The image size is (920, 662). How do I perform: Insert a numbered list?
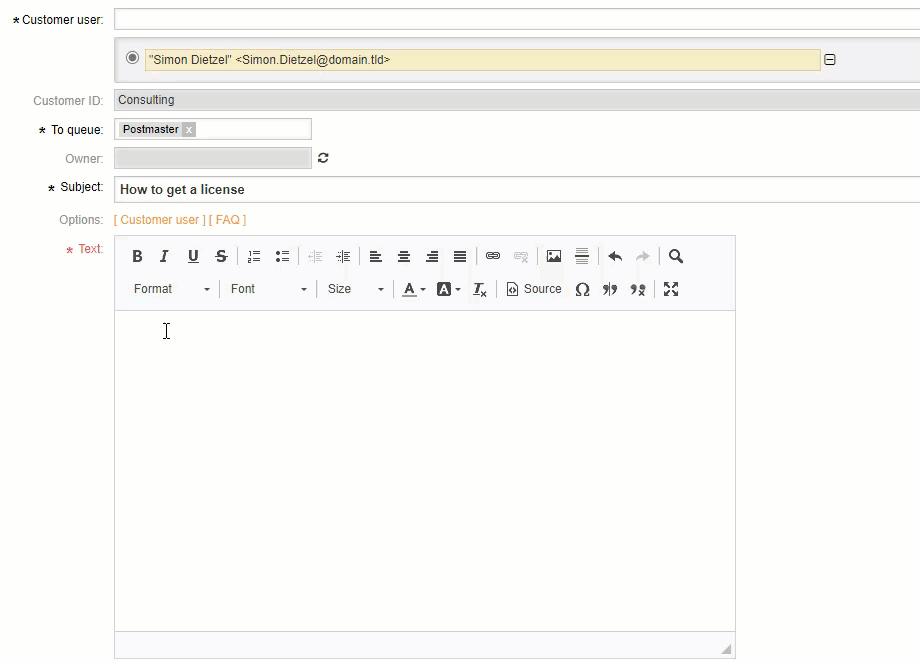(x=253, y=256)
